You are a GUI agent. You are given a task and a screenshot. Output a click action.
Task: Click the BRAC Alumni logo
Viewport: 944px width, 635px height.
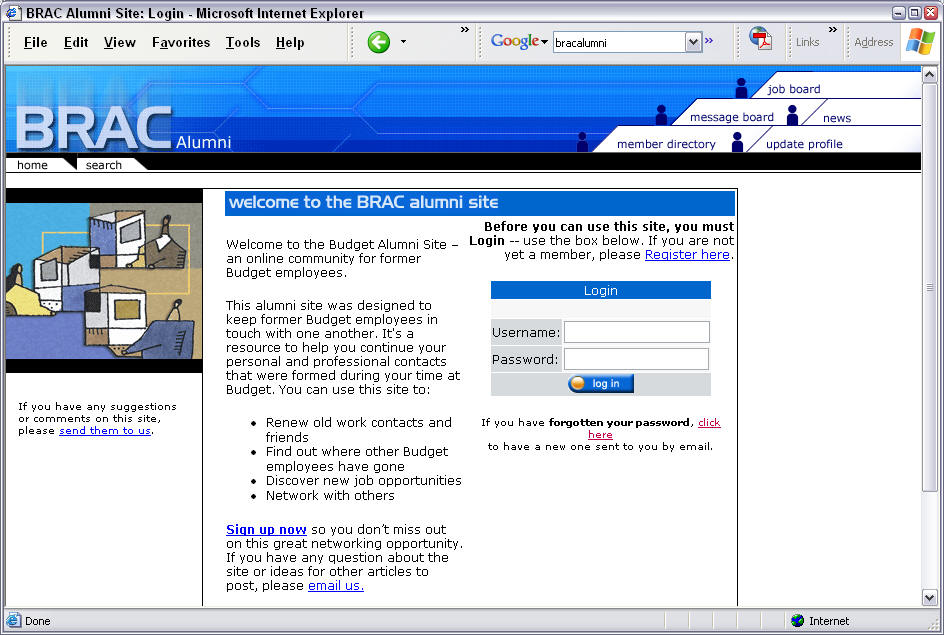pyautogui.click(x=123, y=129)
